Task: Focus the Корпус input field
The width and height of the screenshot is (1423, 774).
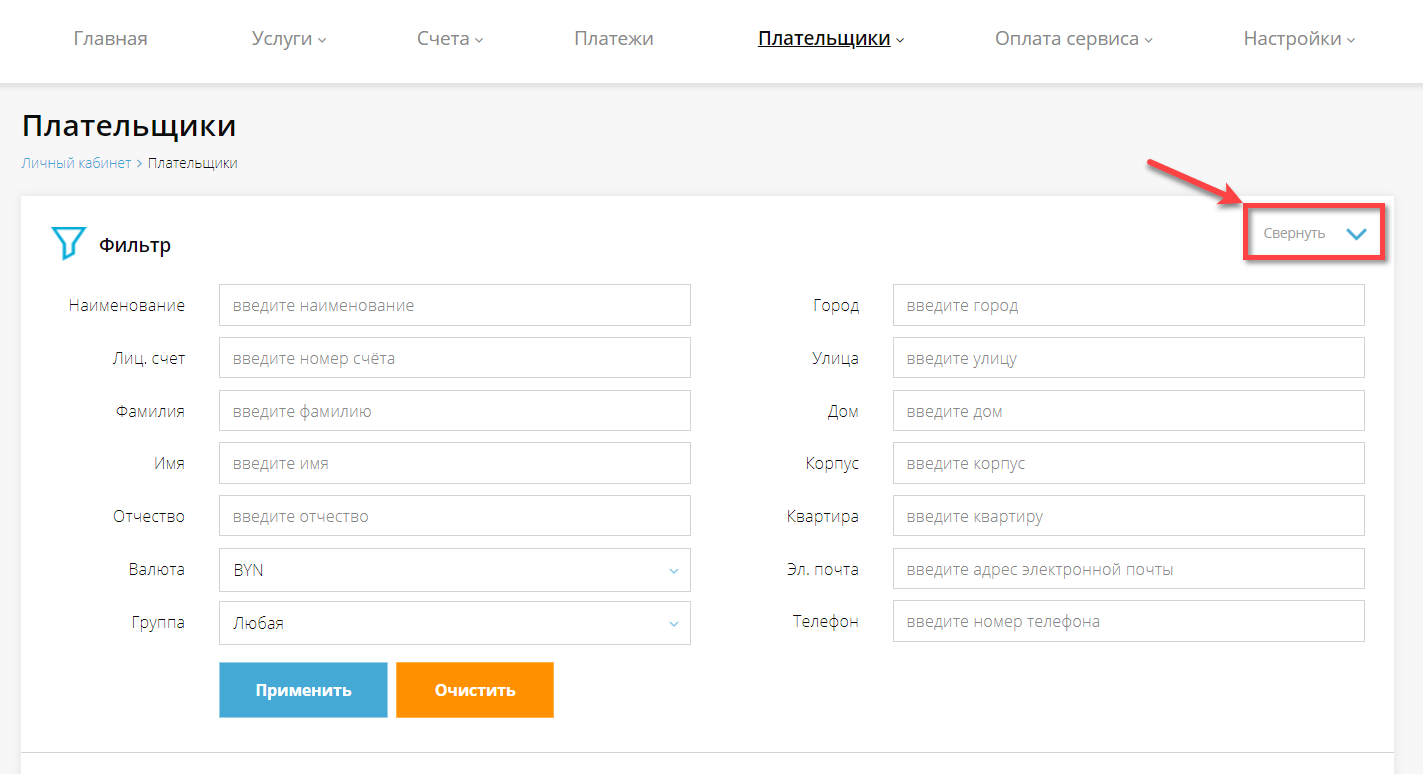Action: [x=1129, y=464]
